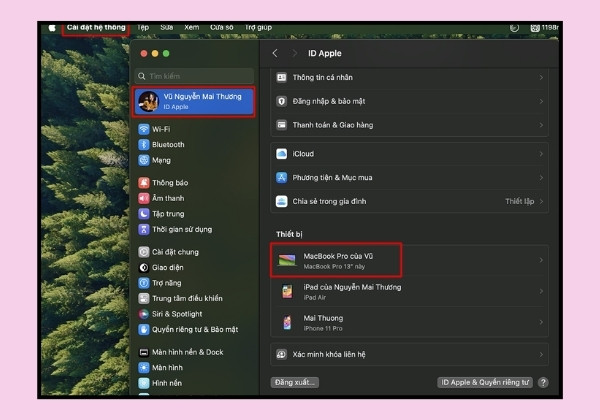Open the Trợ giúp menu
The image size is (600, 420).
point(258,28)
